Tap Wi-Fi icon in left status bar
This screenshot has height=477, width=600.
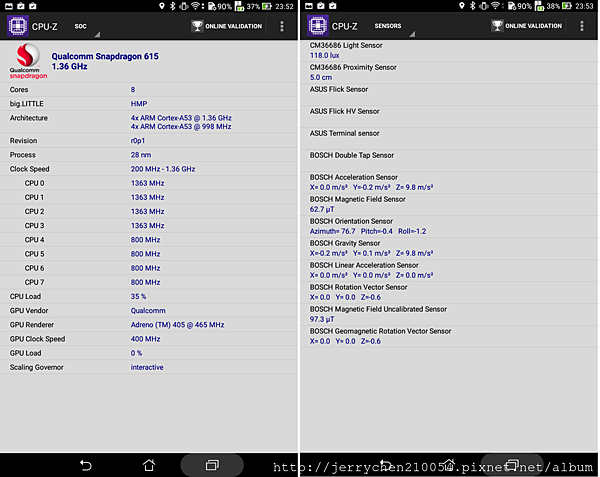pyautogui.click(x=196, y=6)
